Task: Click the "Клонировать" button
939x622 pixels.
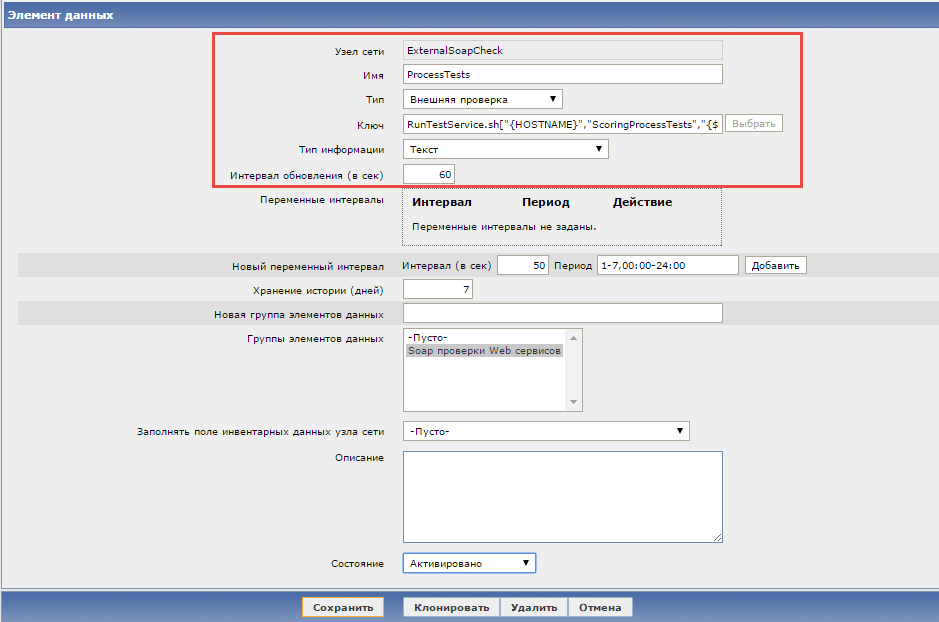Action: pyautogui.click(x=450, y=606)
